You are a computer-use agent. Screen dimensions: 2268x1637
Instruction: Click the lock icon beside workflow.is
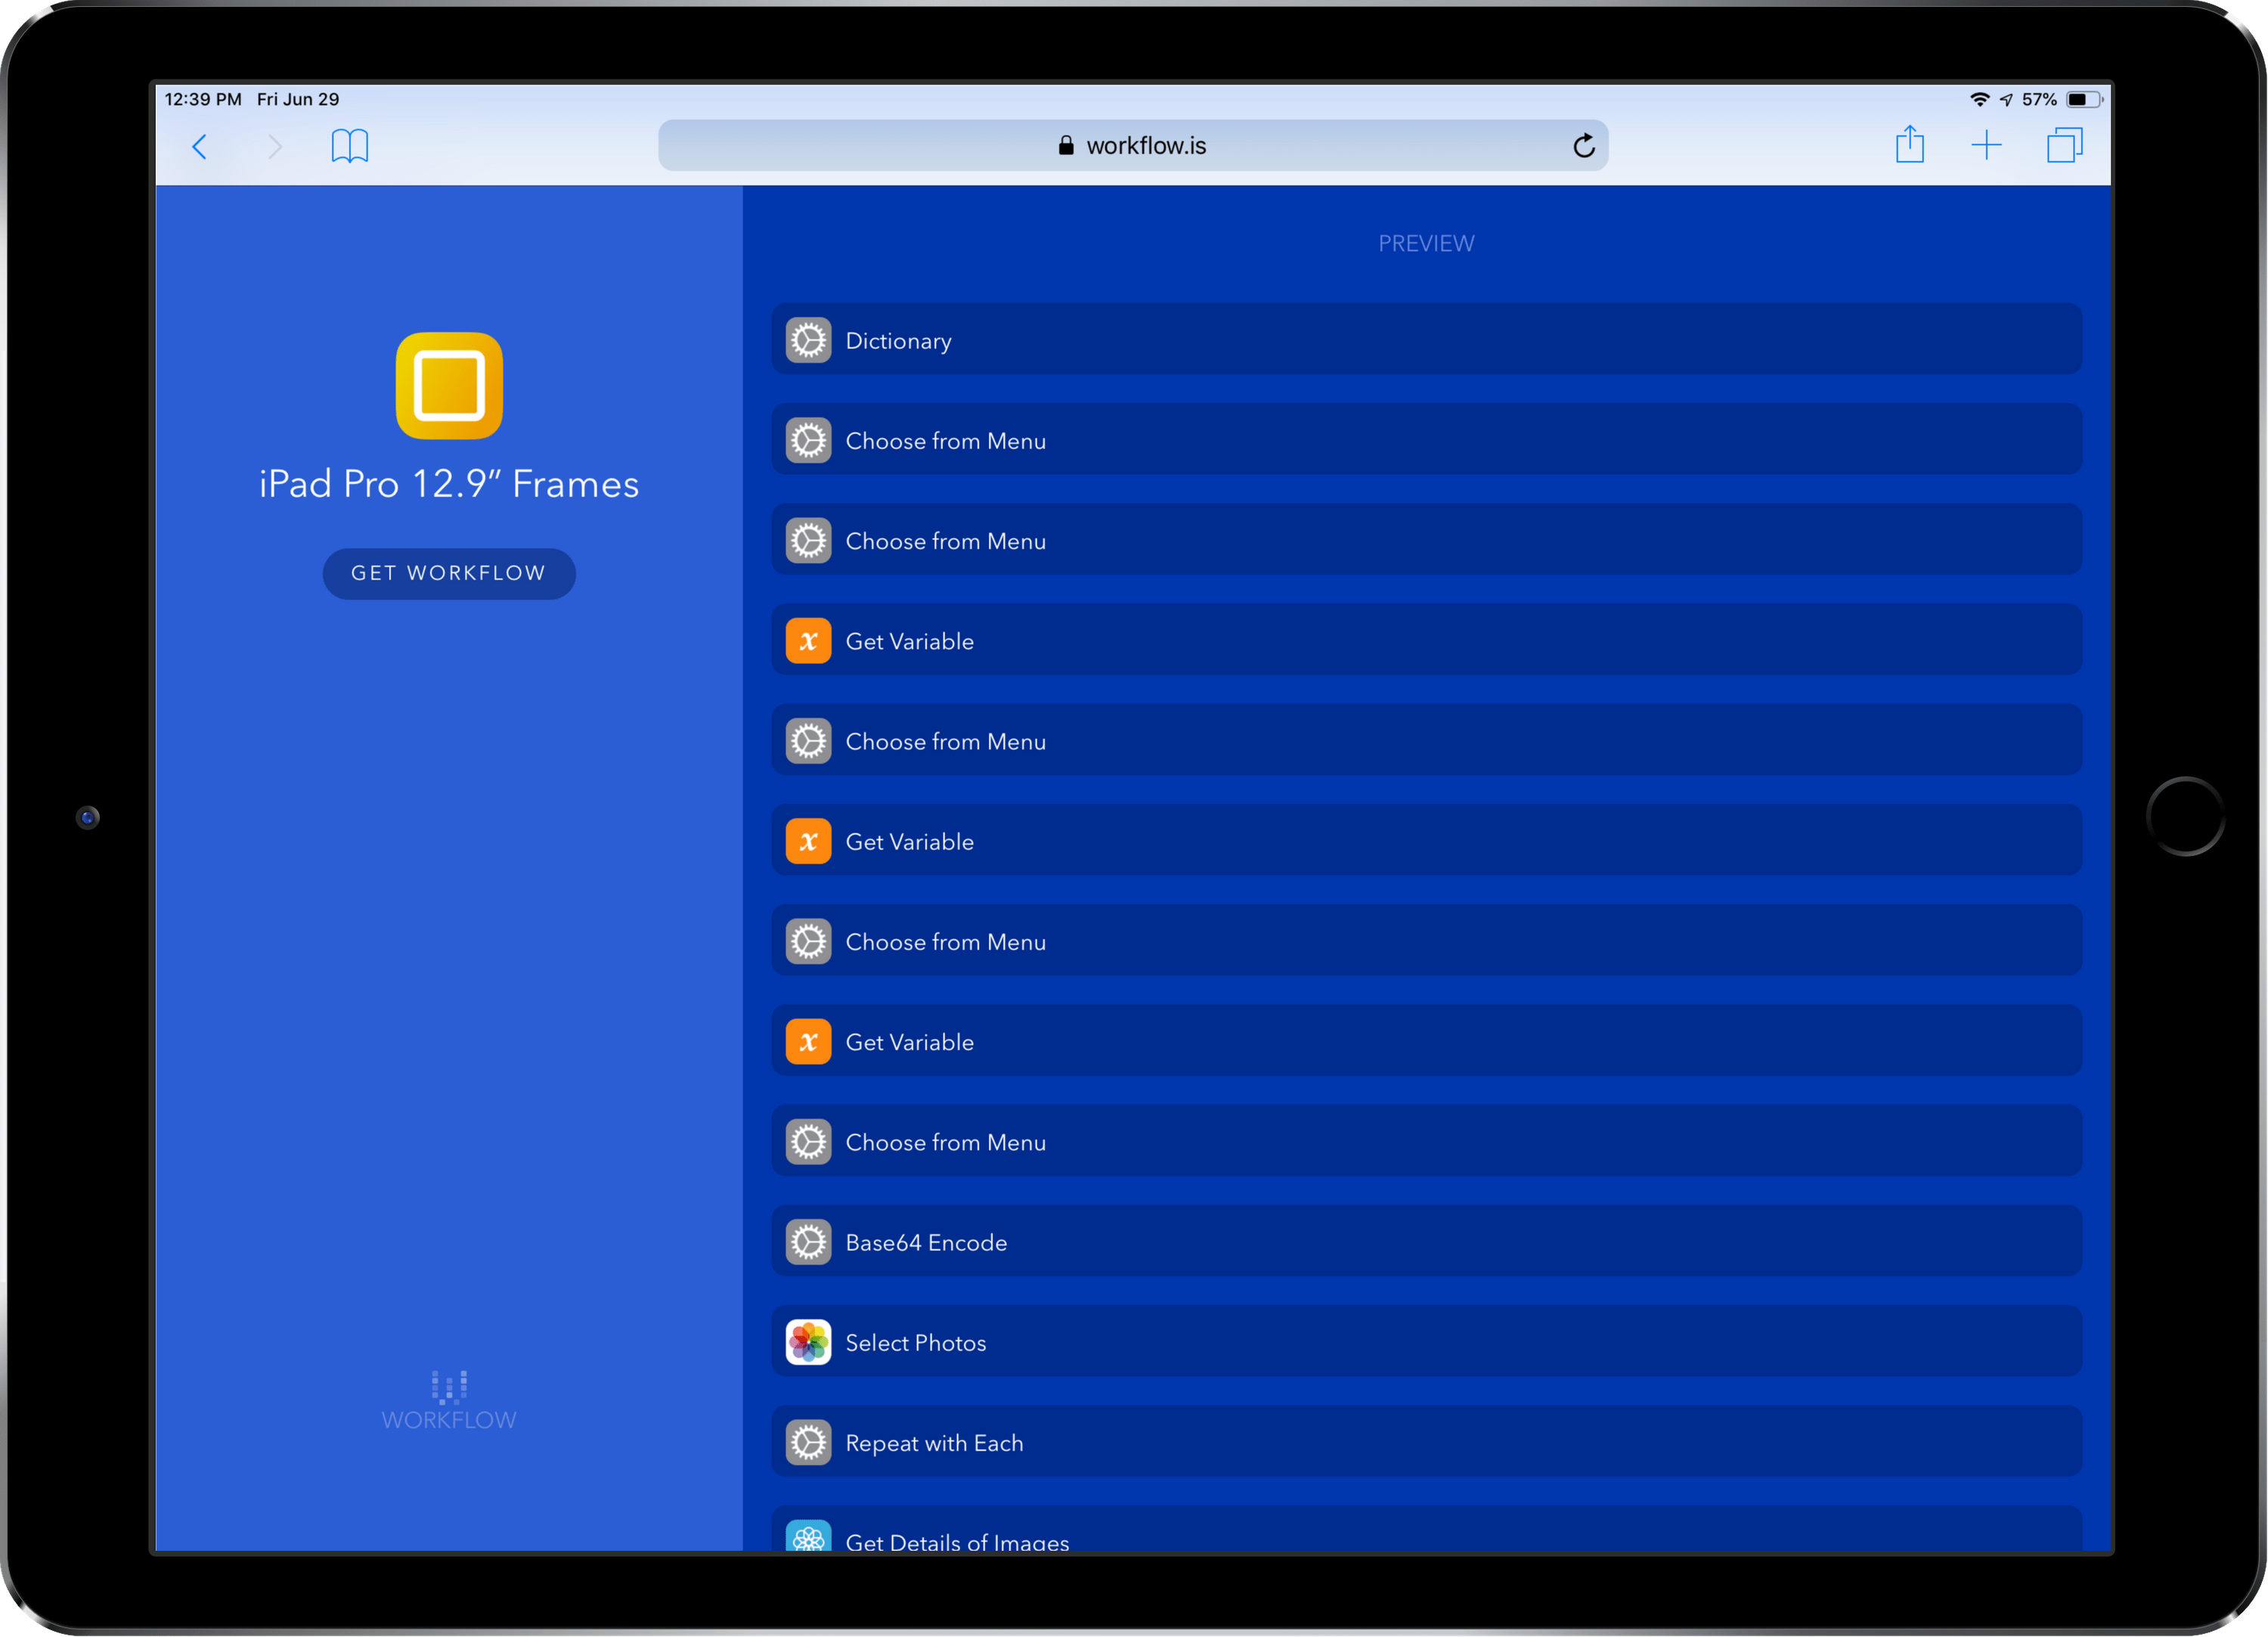[x=1066, y=146]
